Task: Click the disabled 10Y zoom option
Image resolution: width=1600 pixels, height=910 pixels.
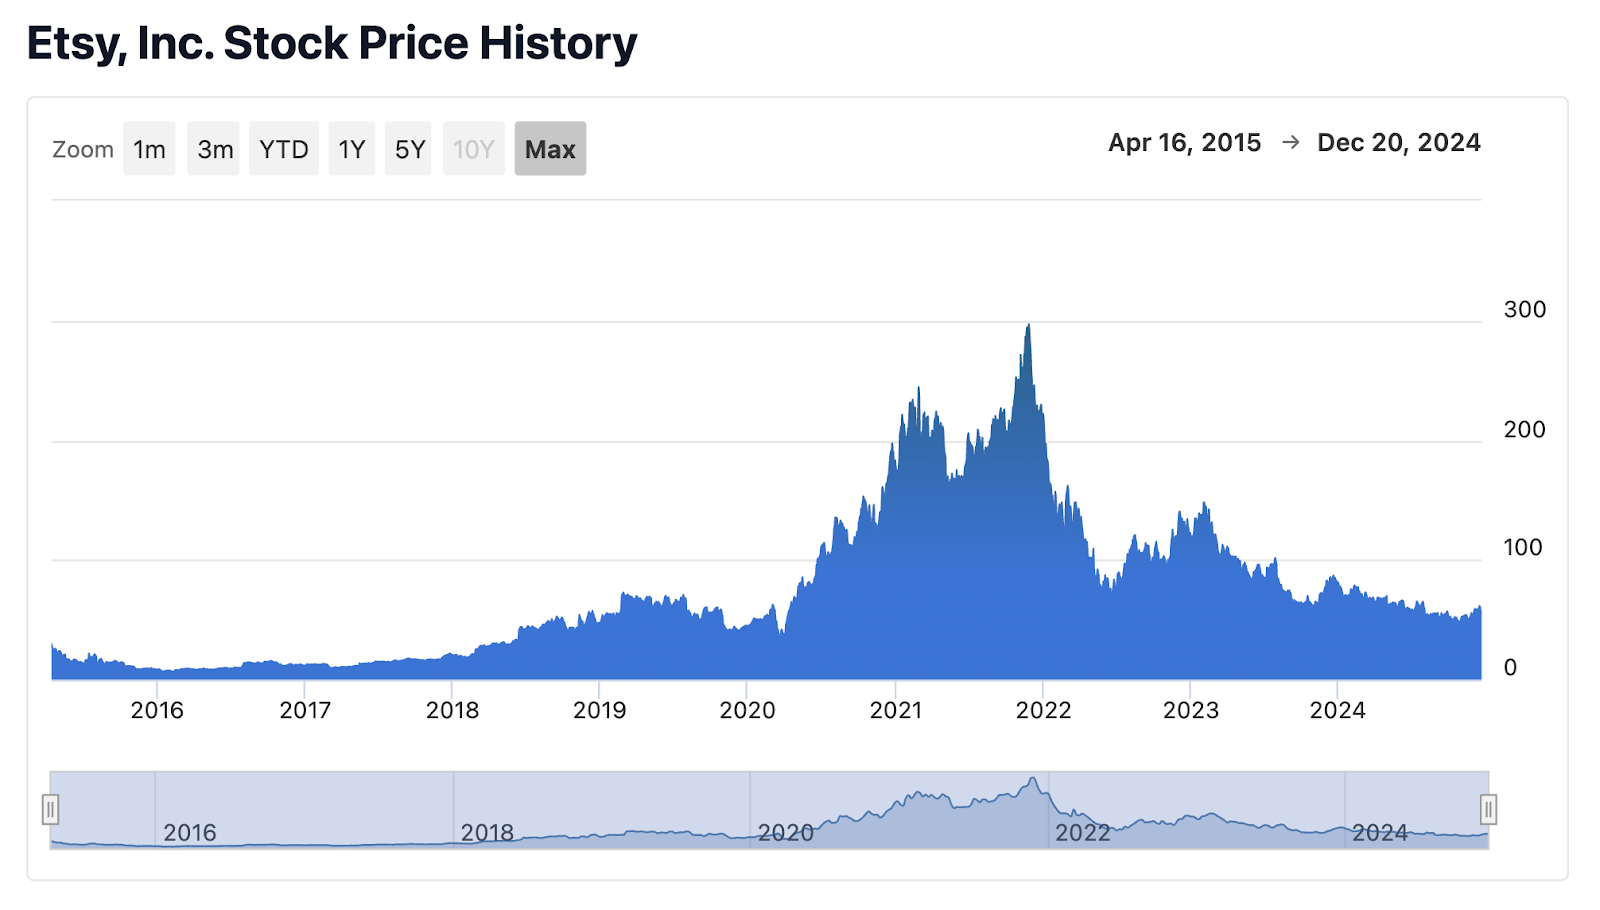Action: pyautogui.click(x=473, y=148)
